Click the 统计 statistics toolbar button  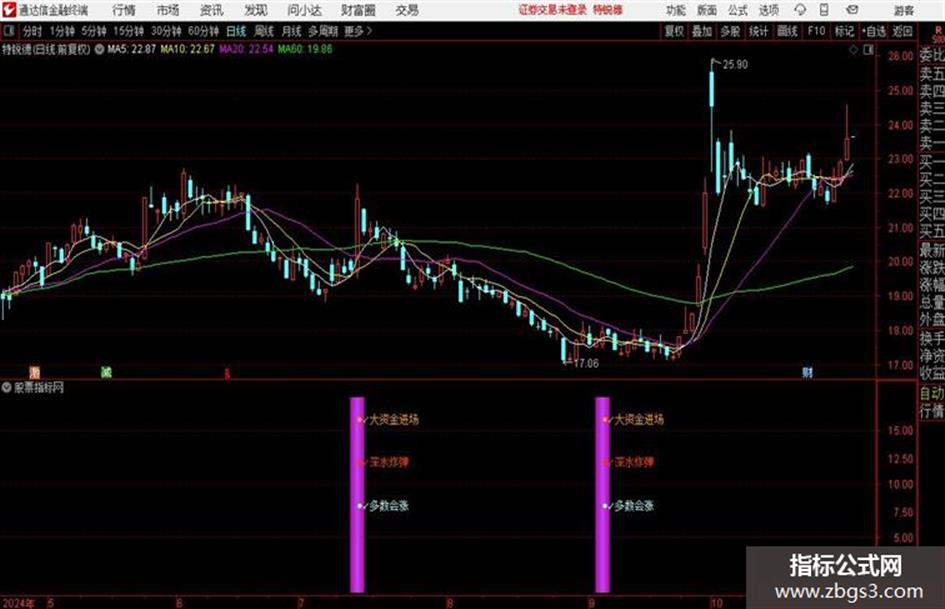(759, 31)
